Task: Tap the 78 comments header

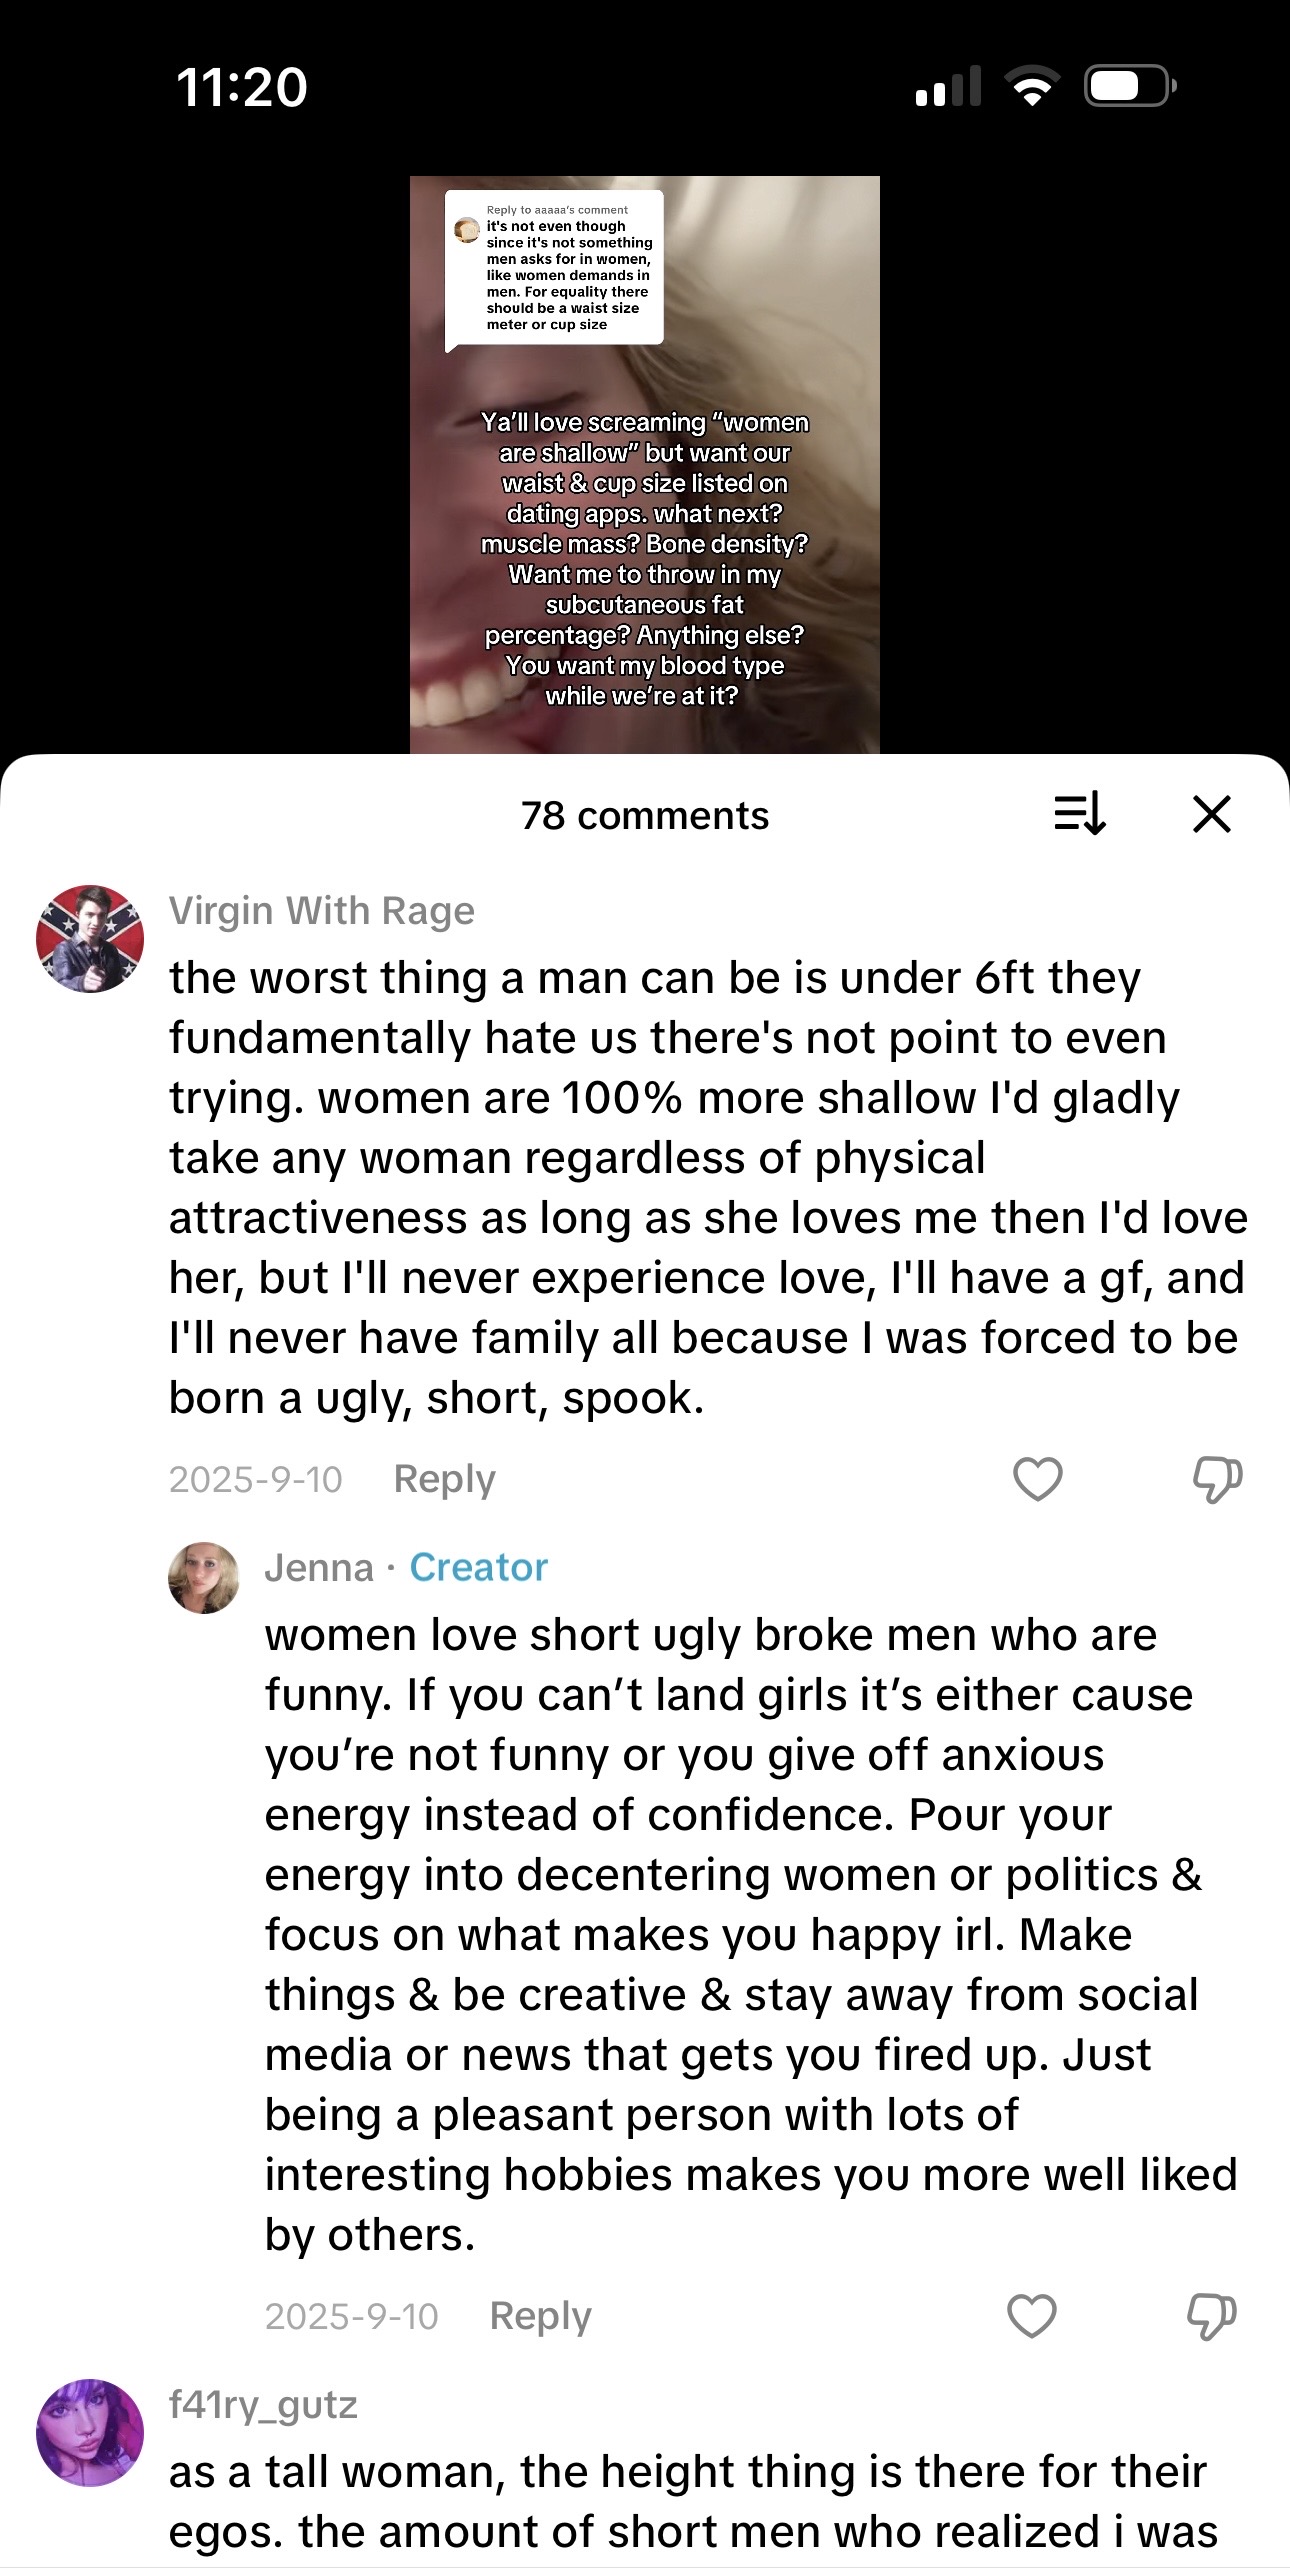Action: click(x=645, y=816)
